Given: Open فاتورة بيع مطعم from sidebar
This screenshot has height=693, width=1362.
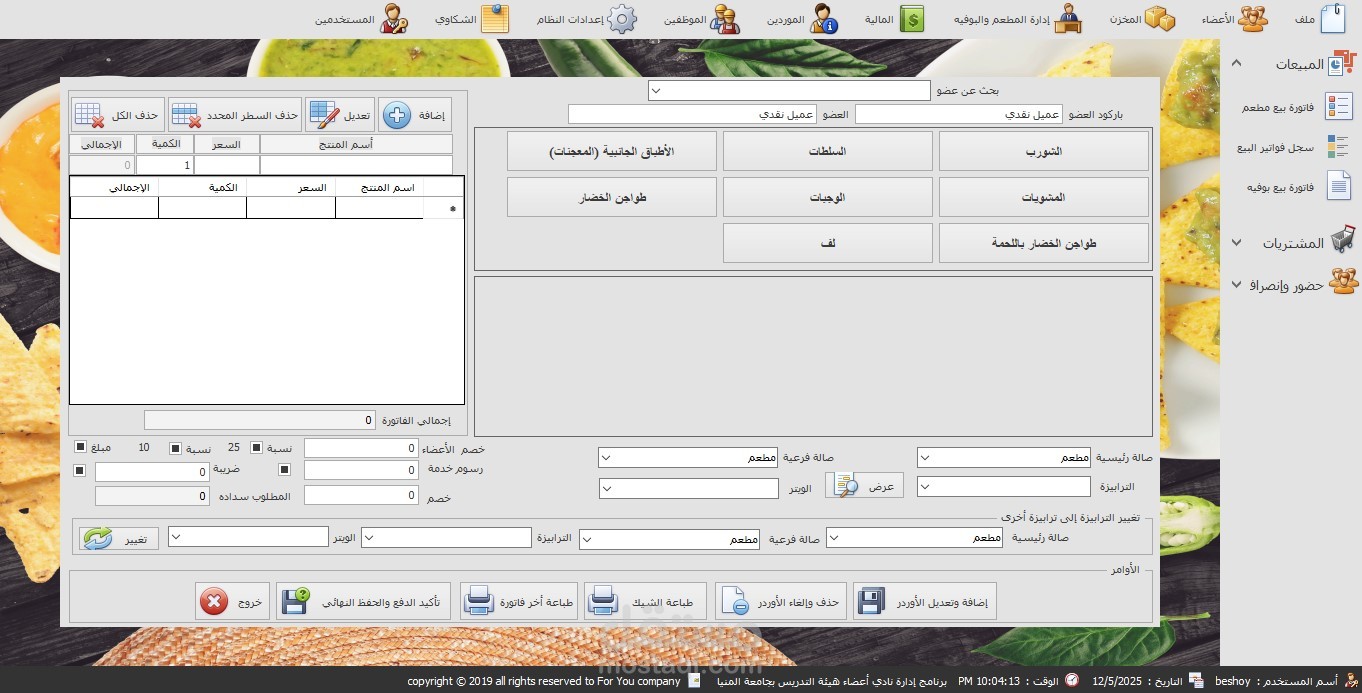Looking at the screenshot, I should [x=1297, y=107].
